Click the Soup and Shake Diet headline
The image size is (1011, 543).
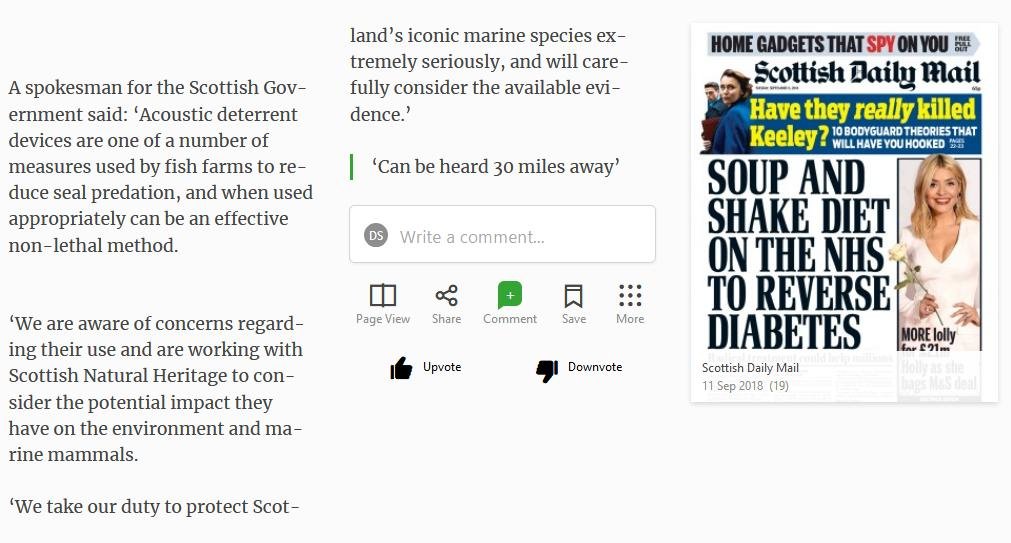(798, 254)
